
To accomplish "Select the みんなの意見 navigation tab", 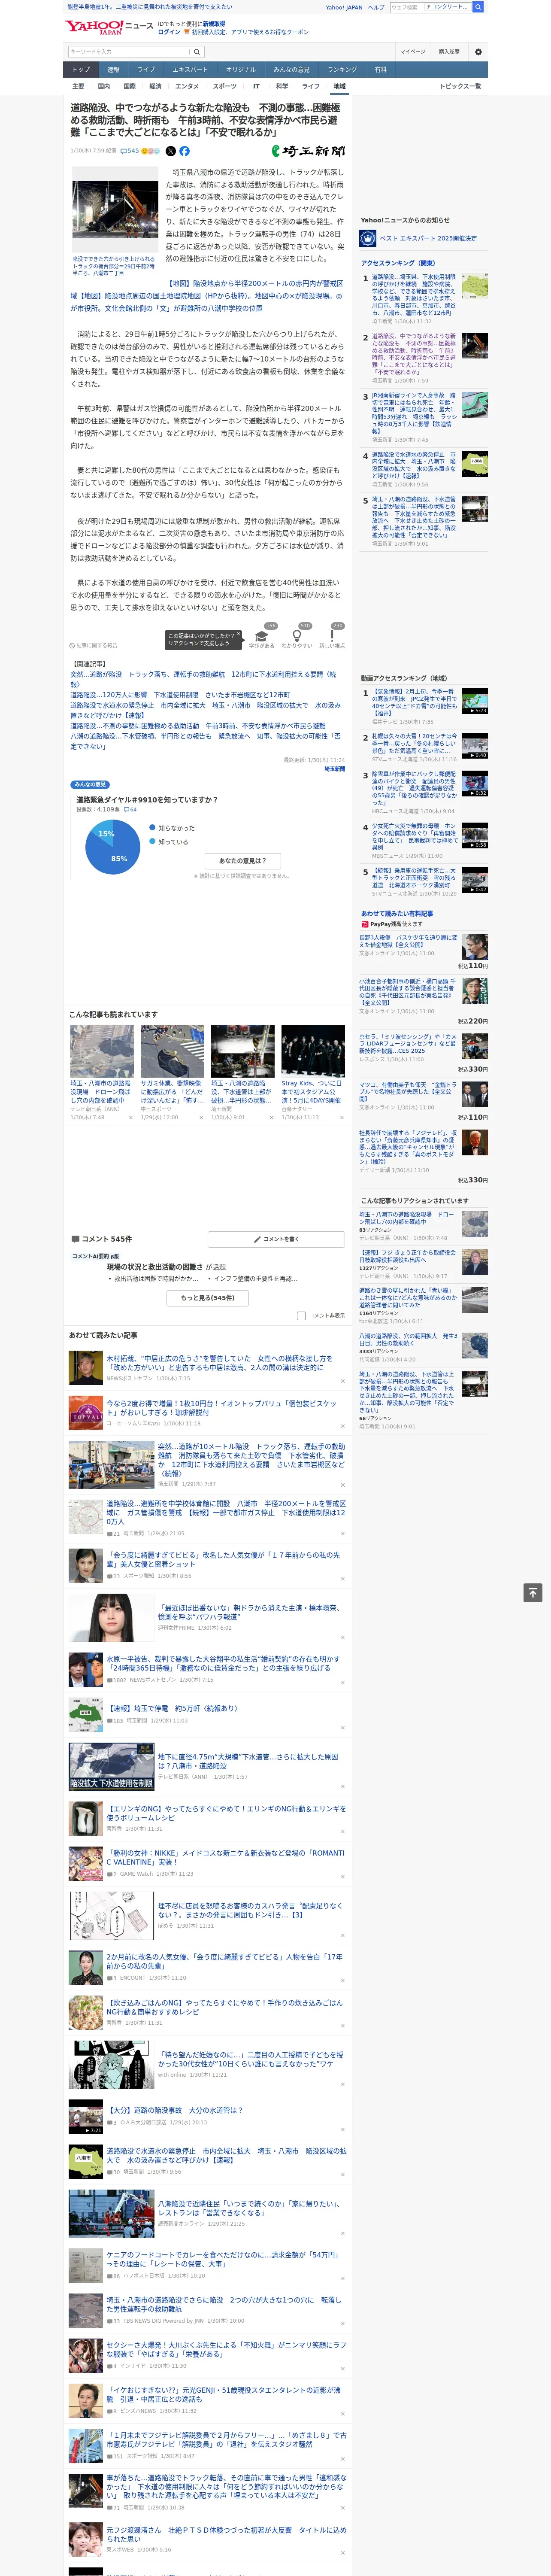I will [291, 70].
